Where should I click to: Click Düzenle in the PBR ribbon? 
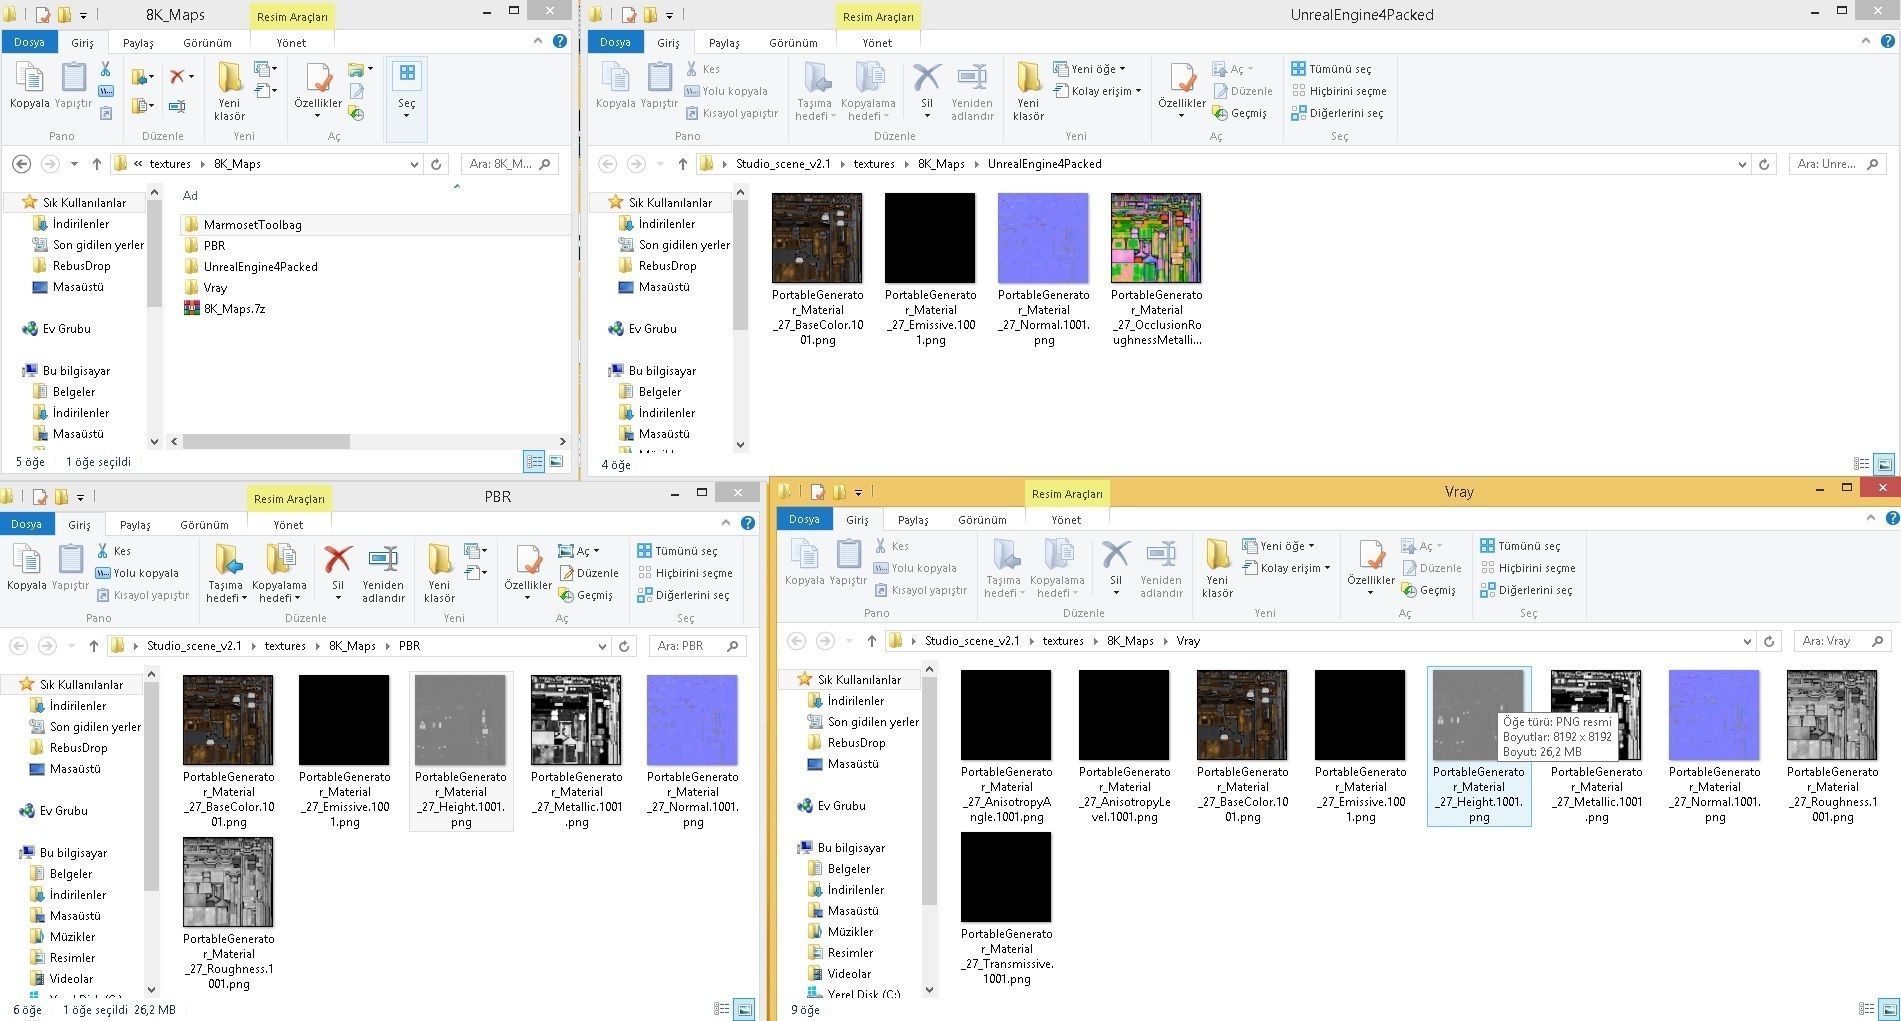[589, 573]
